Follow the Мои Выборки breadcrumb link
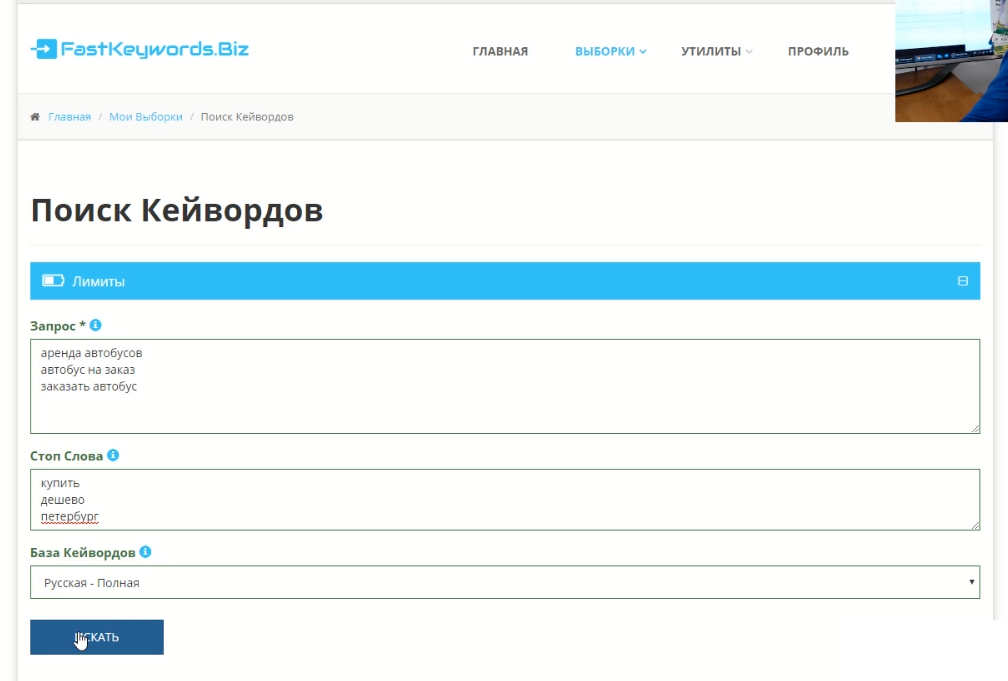 [x=146, y=116]
